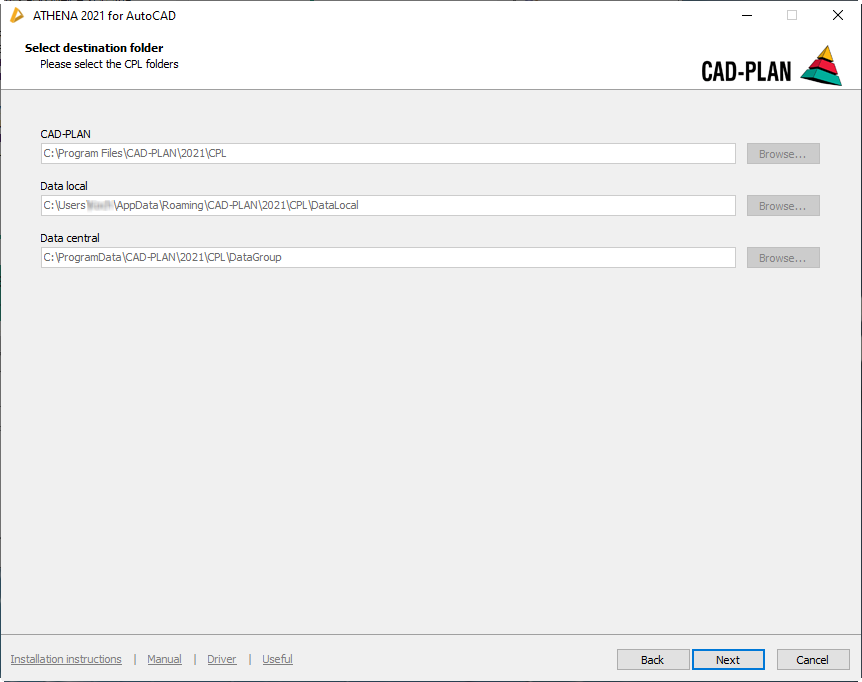Minimize the ATHENA installer window

pos(746,15)
